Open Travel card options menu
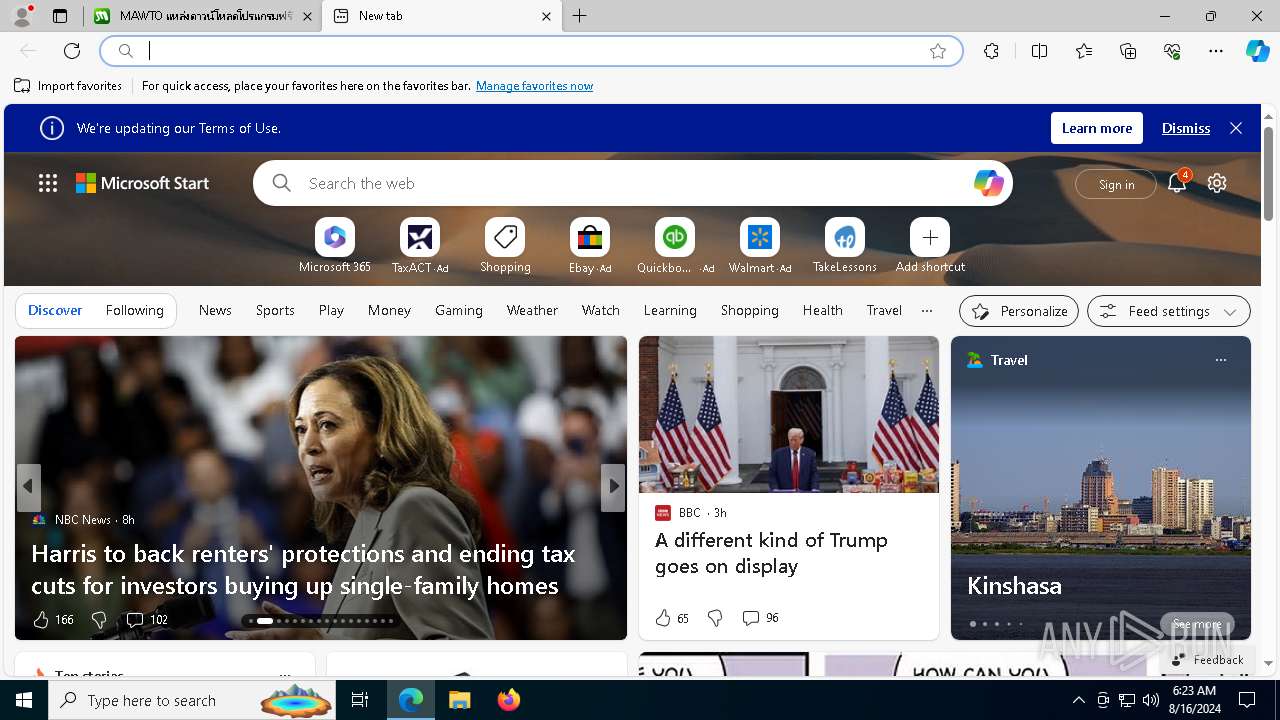This screenshot has height=720, width=1280. click(1220, 360)
